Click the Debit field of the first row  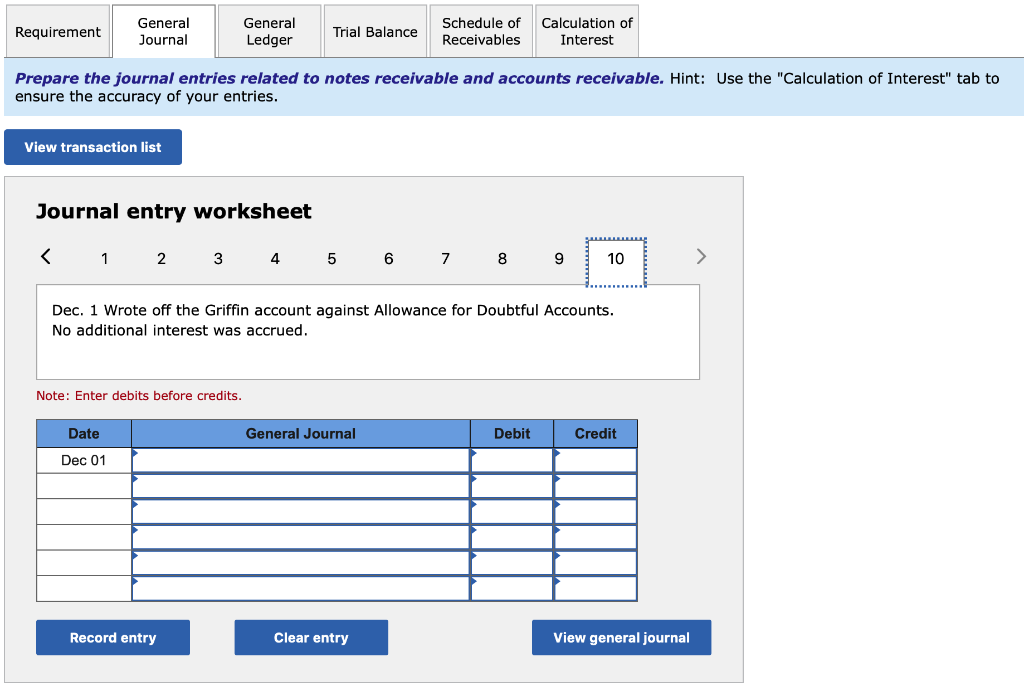[x=511, y=459]
